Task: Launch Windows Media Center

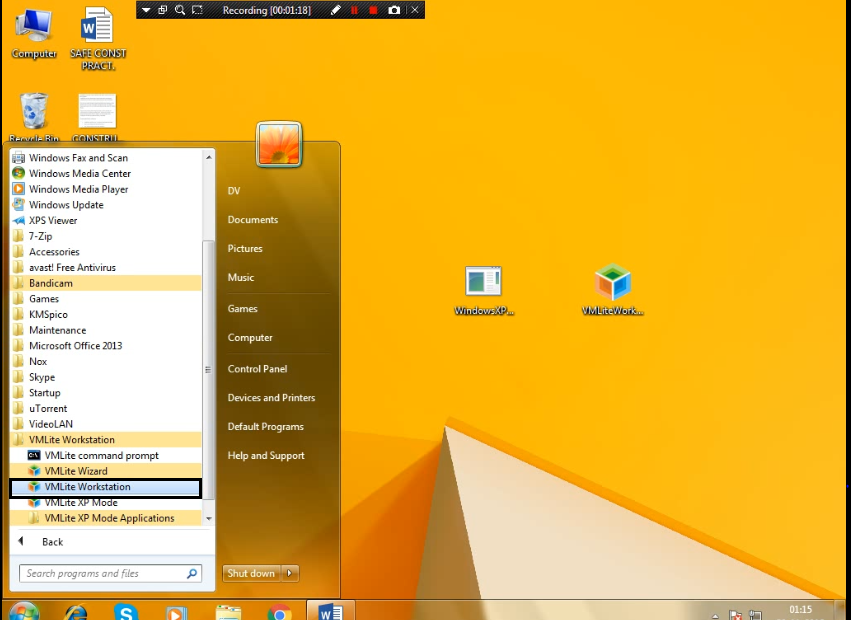Action: pyautogui.click(x=106, y=173)
